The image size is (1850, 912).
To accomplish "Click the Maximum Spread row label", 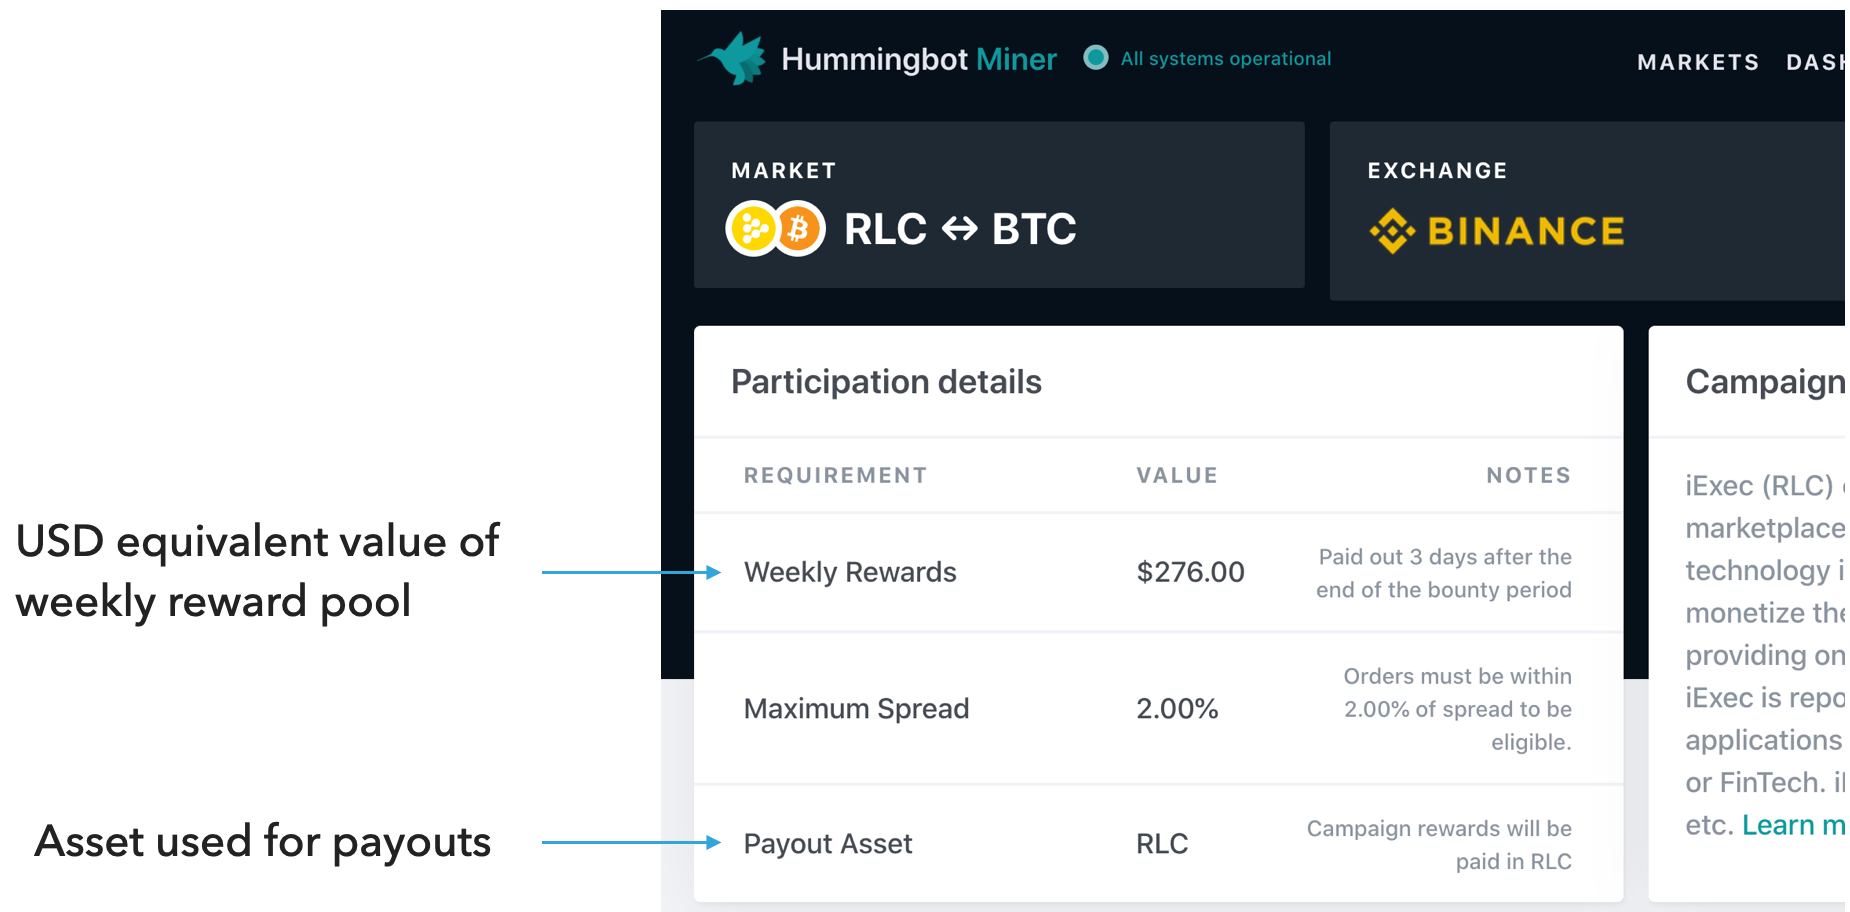I will point(856,709).
